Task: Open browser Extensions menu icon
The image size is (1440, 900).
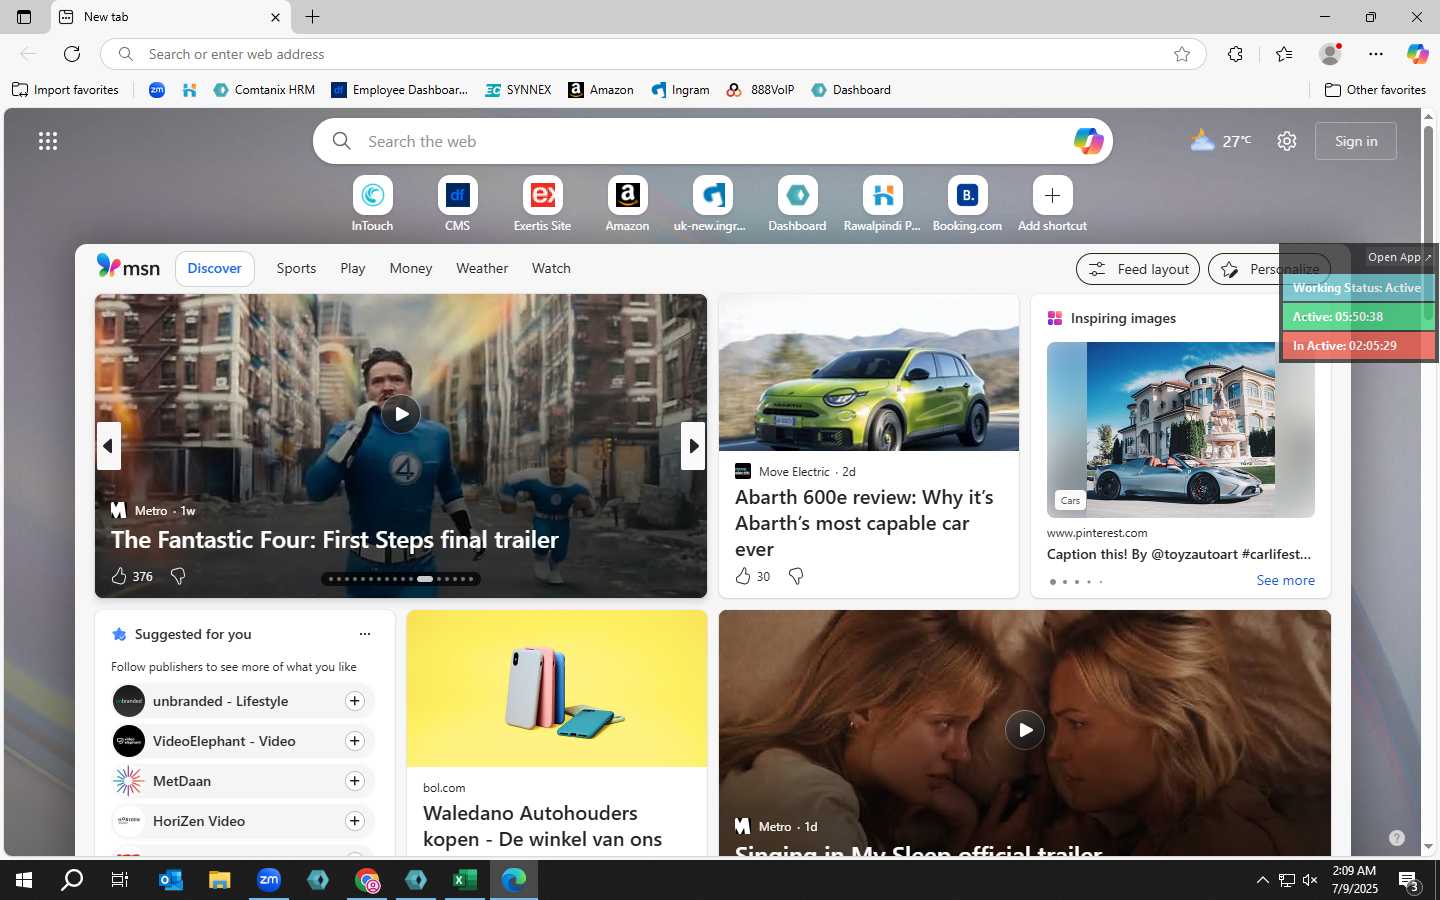Action: pyautogui.click(x=1235, y=54)
